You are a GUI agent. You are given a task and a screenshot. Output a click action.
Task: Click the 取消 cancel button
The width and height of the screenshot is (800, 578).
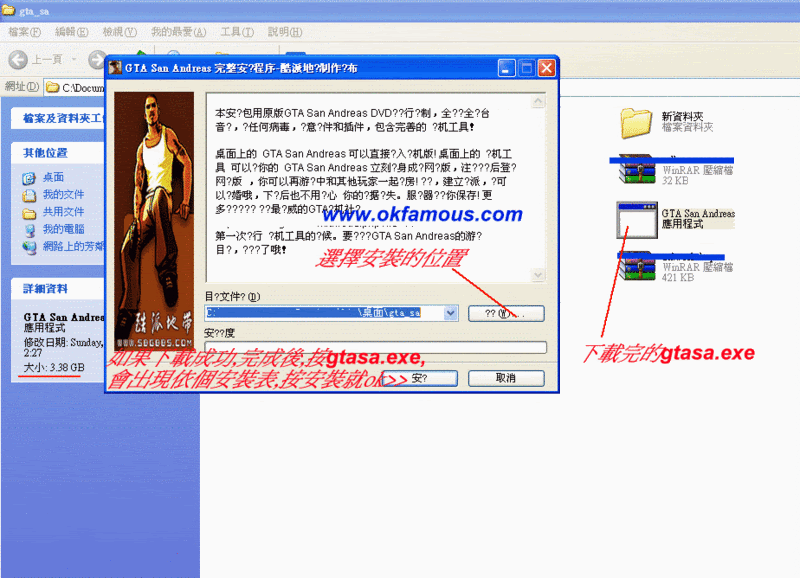click(x=506, y=379)
